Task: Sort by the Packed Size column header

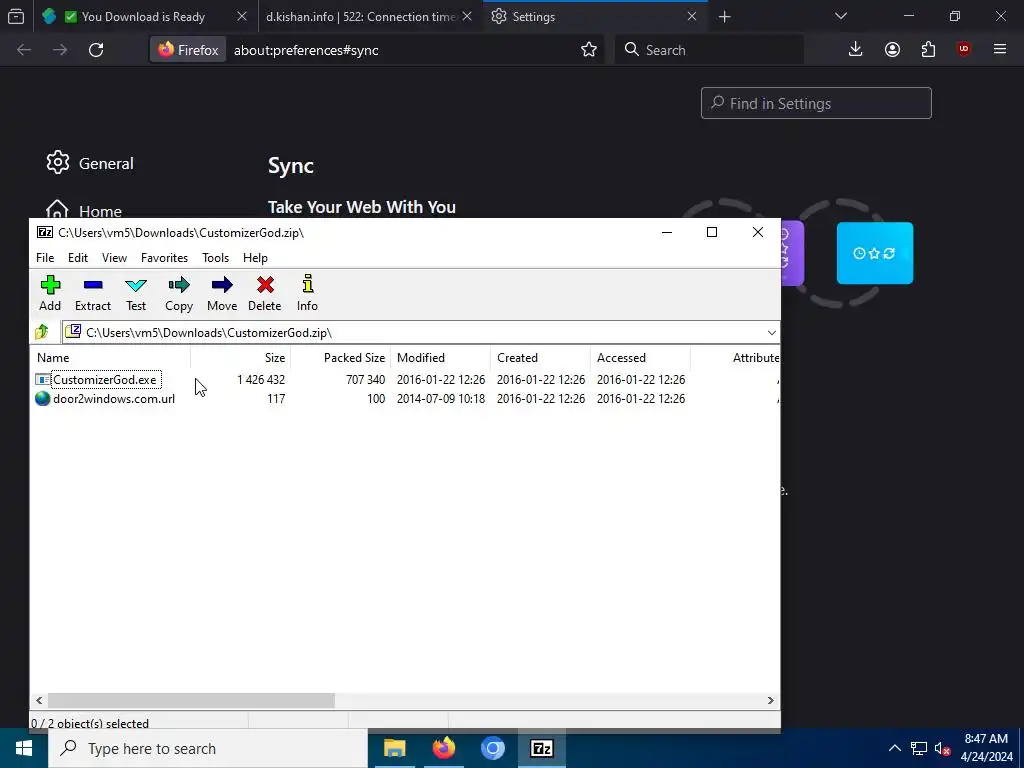Action: click(340, 358)
